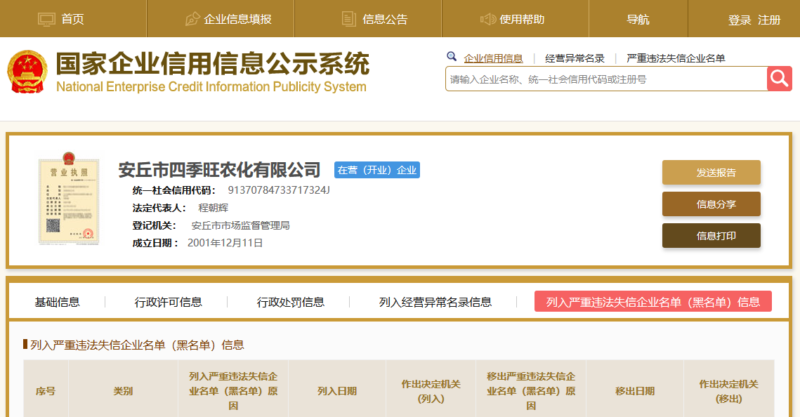Open the 营业执照 license thumbnail
Viewport: 800px width, 417px height.
[69, 198]
